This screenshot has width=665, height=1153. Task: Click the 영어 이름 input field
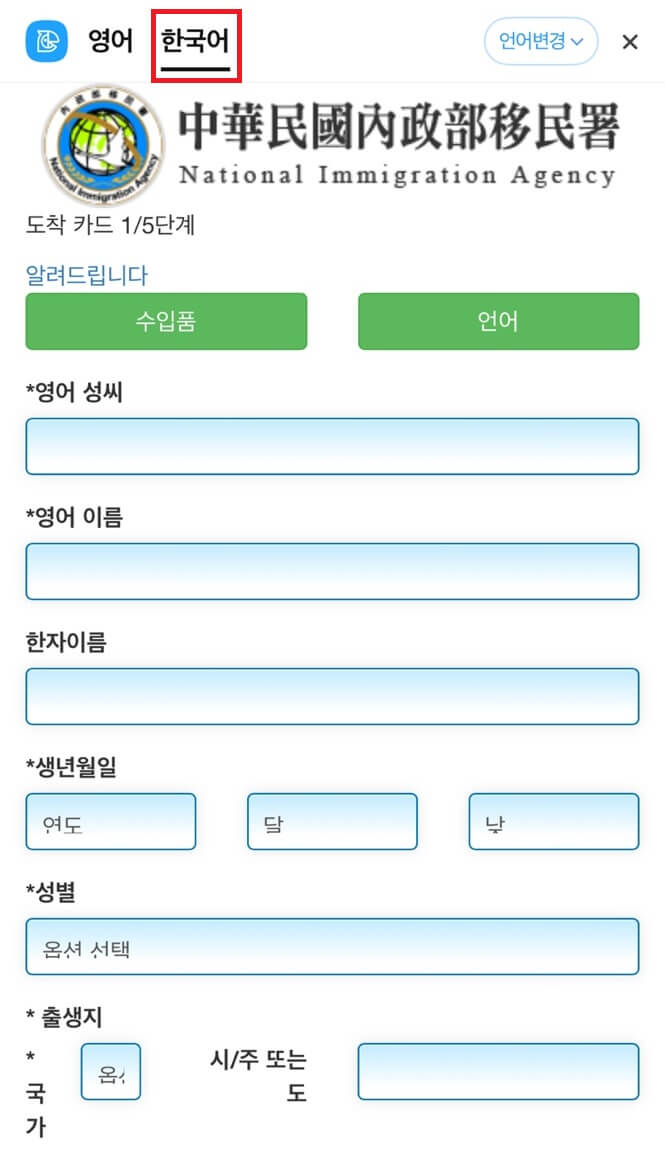point(332,571)
